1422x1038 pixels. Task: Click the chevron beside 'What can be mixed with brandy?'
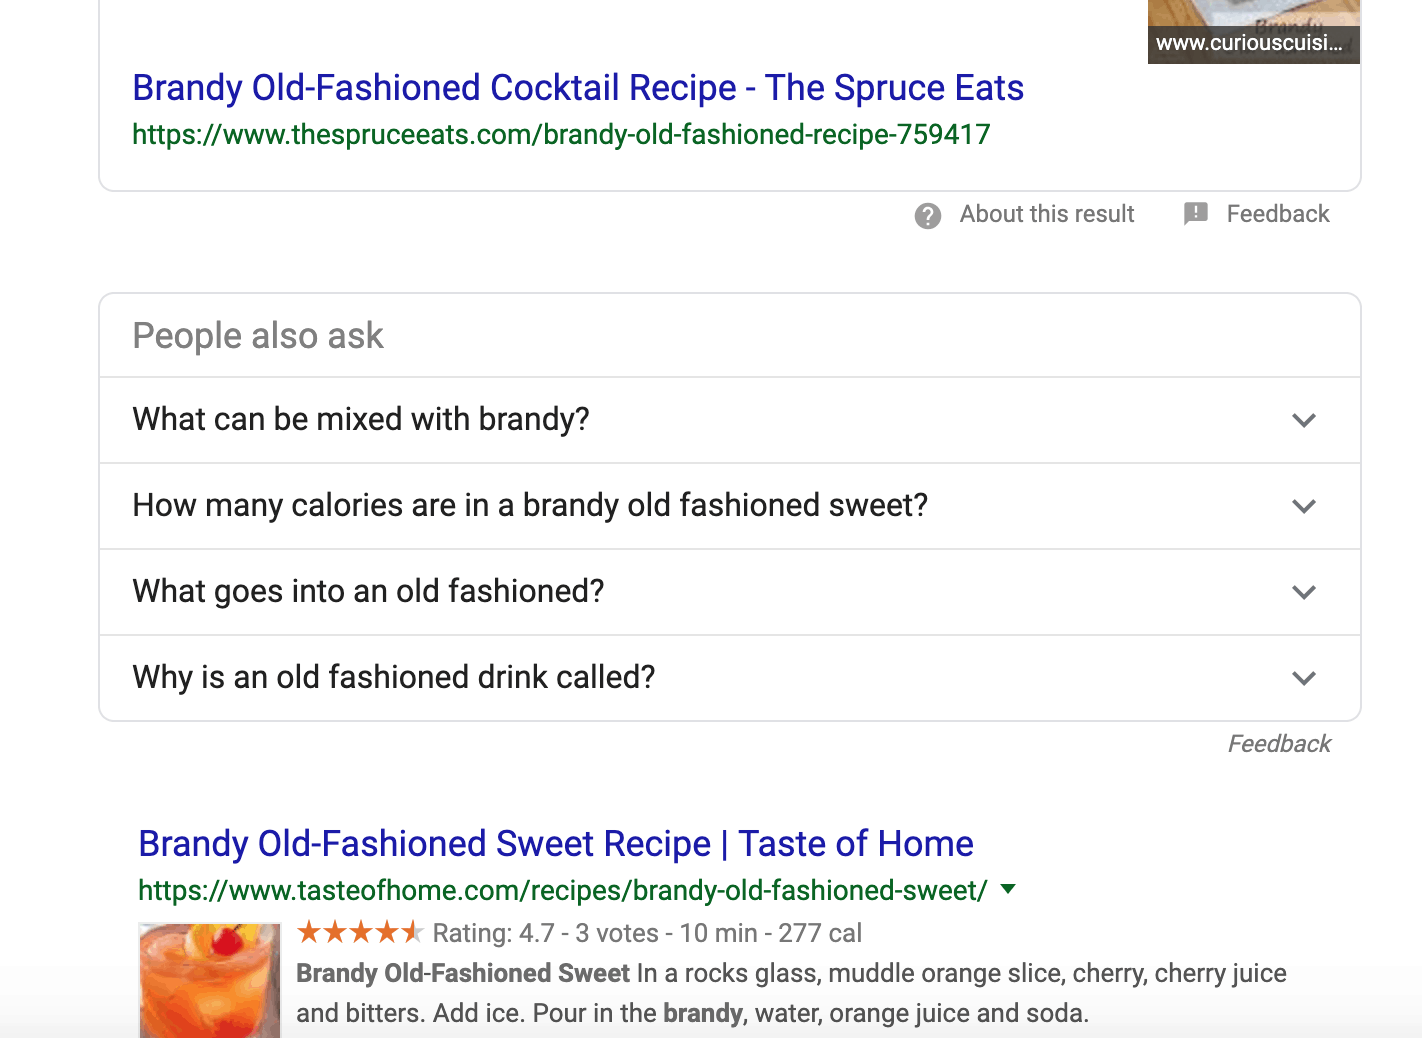(1304, 420)
